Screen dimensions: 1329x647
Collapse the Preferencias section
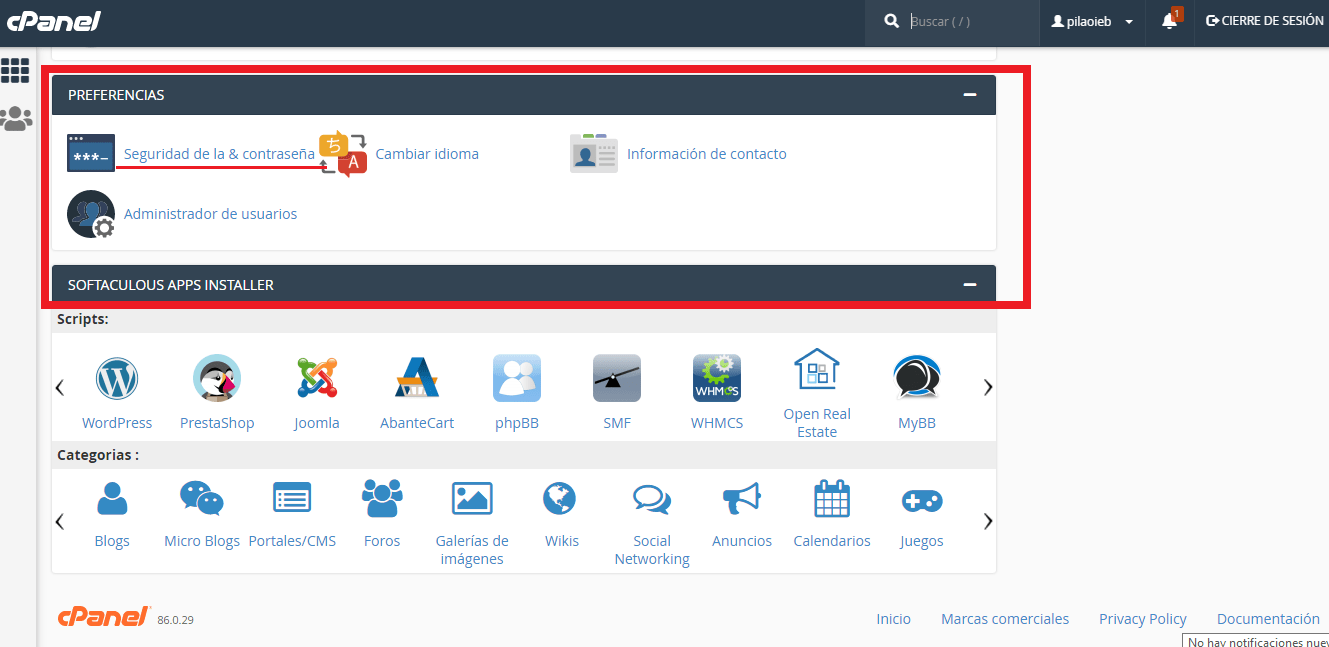pyautogui.click(x=969, y=95)
